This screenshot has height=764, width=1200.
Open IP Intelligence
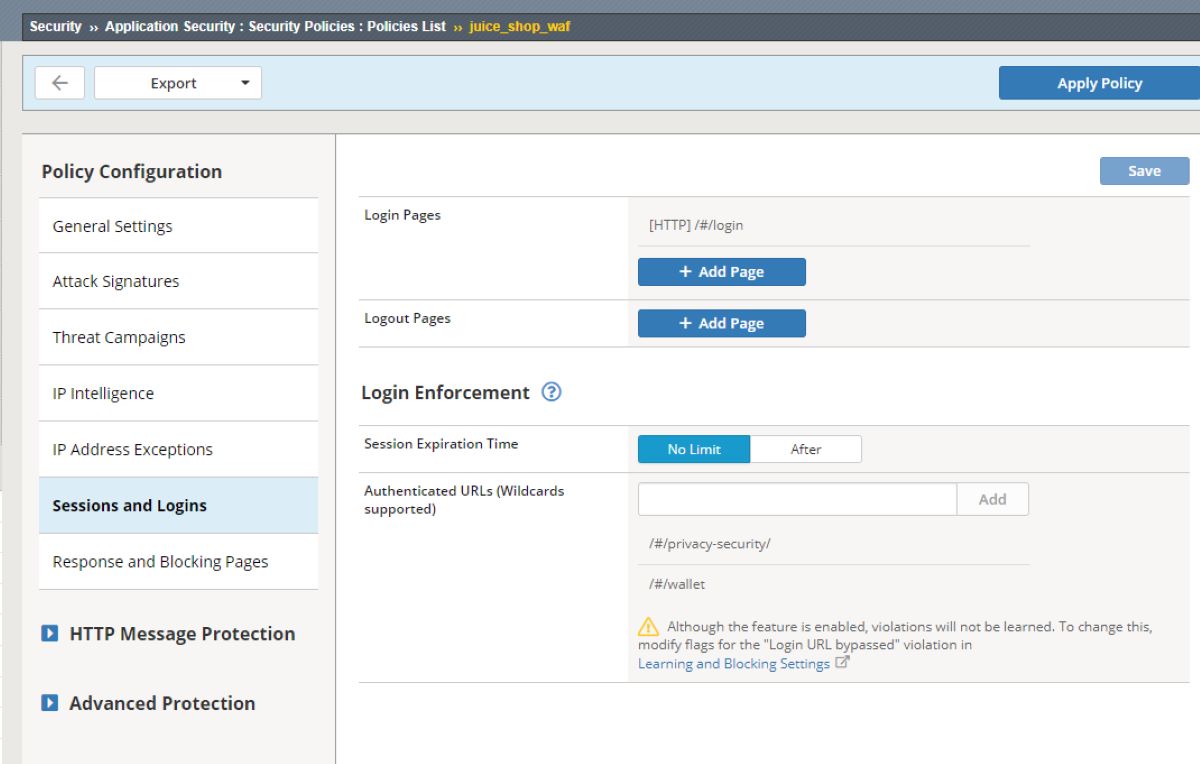[x=179, y=393]
